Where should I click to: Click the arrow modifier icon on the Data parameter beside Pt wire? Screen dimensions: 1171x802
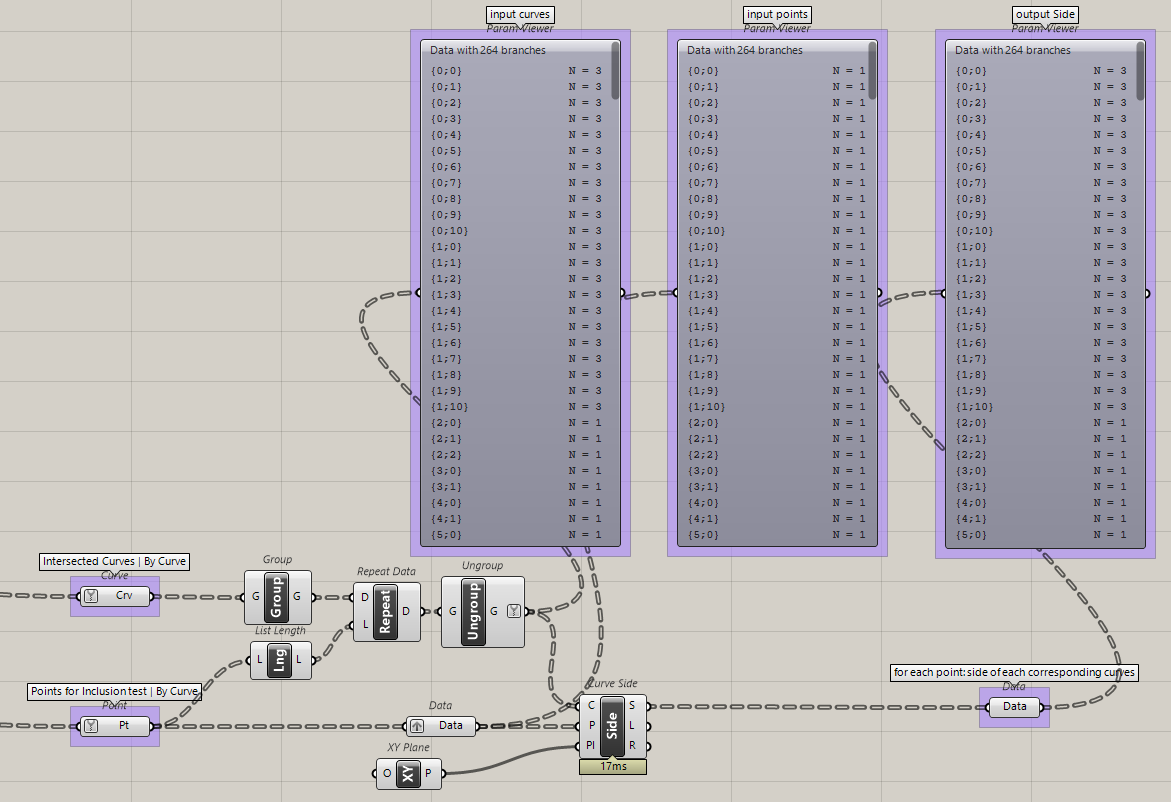[x=417, y=726]
